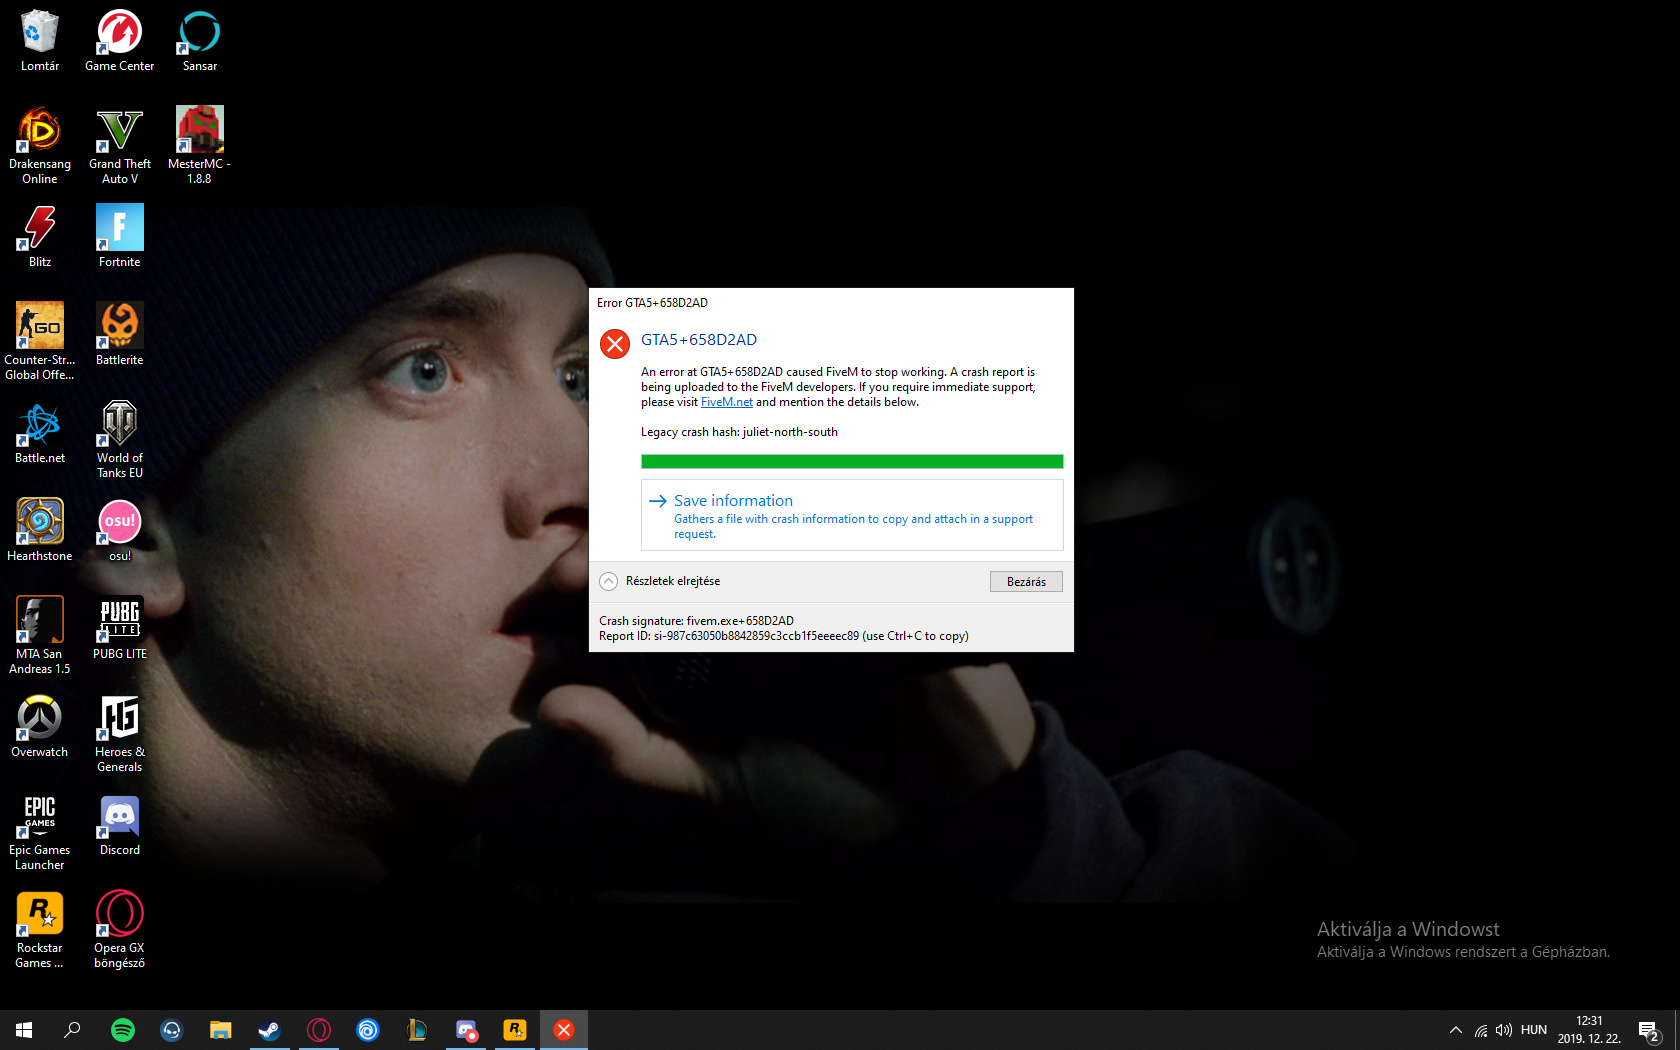Open Steam from the taskbar
Image resolution: width=1680 pixels, height=1050 pixels.
pos(270,1029)
